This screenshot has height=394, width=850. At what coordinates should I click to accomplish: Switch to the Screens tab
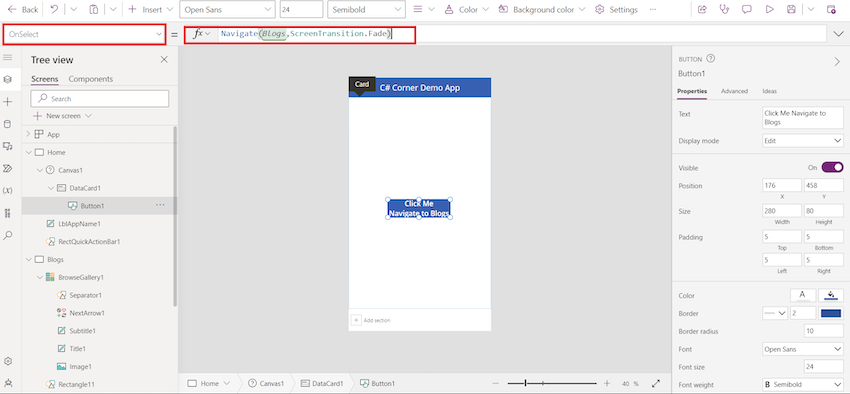click(x=44, y=79)
